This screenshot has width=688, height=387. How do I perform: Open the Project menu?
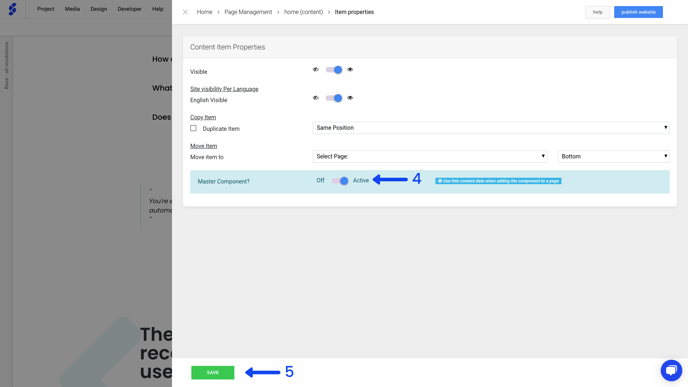46,9
